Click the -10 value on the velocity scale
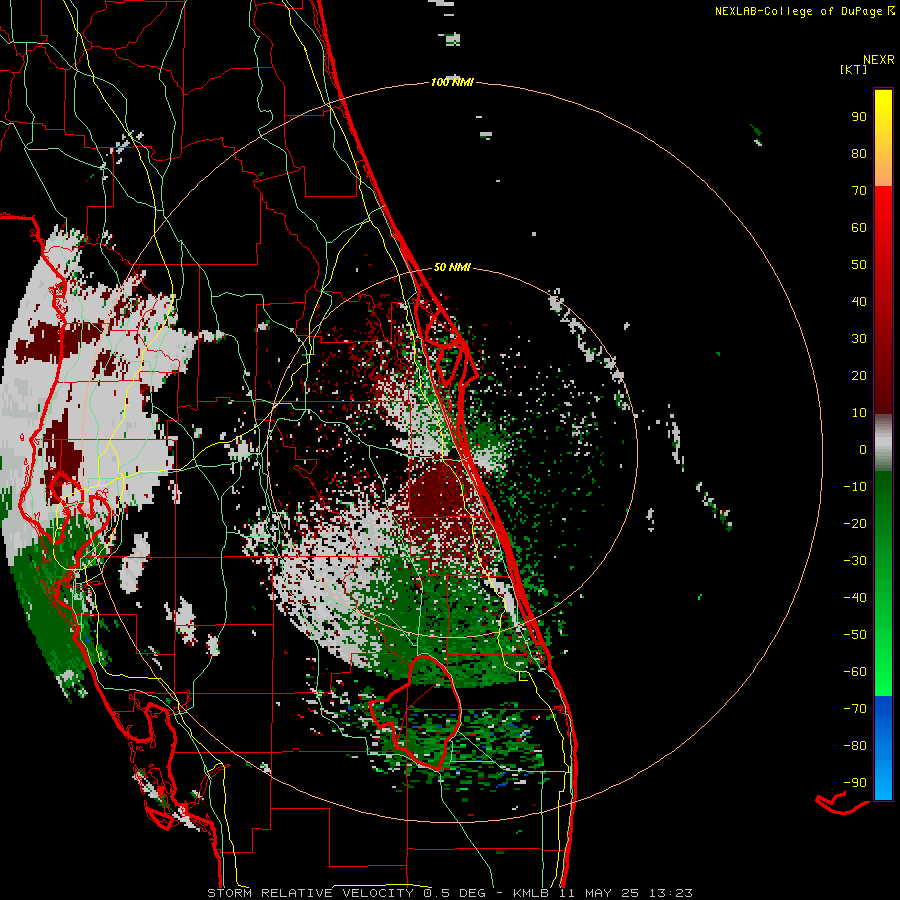Viewport: 900px width, 900px height. pos(855,487)
